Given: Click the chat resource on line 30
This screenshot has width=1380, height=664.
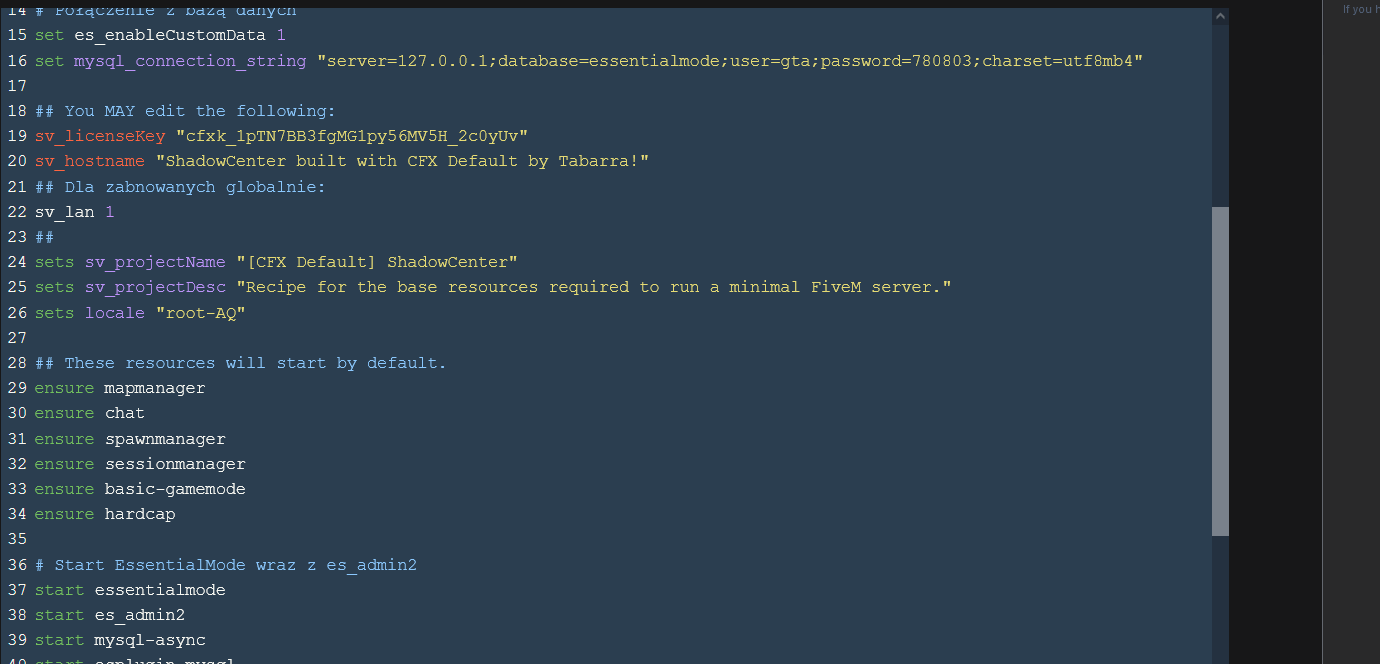Looking at the screenshot, I should pos(124,413).
